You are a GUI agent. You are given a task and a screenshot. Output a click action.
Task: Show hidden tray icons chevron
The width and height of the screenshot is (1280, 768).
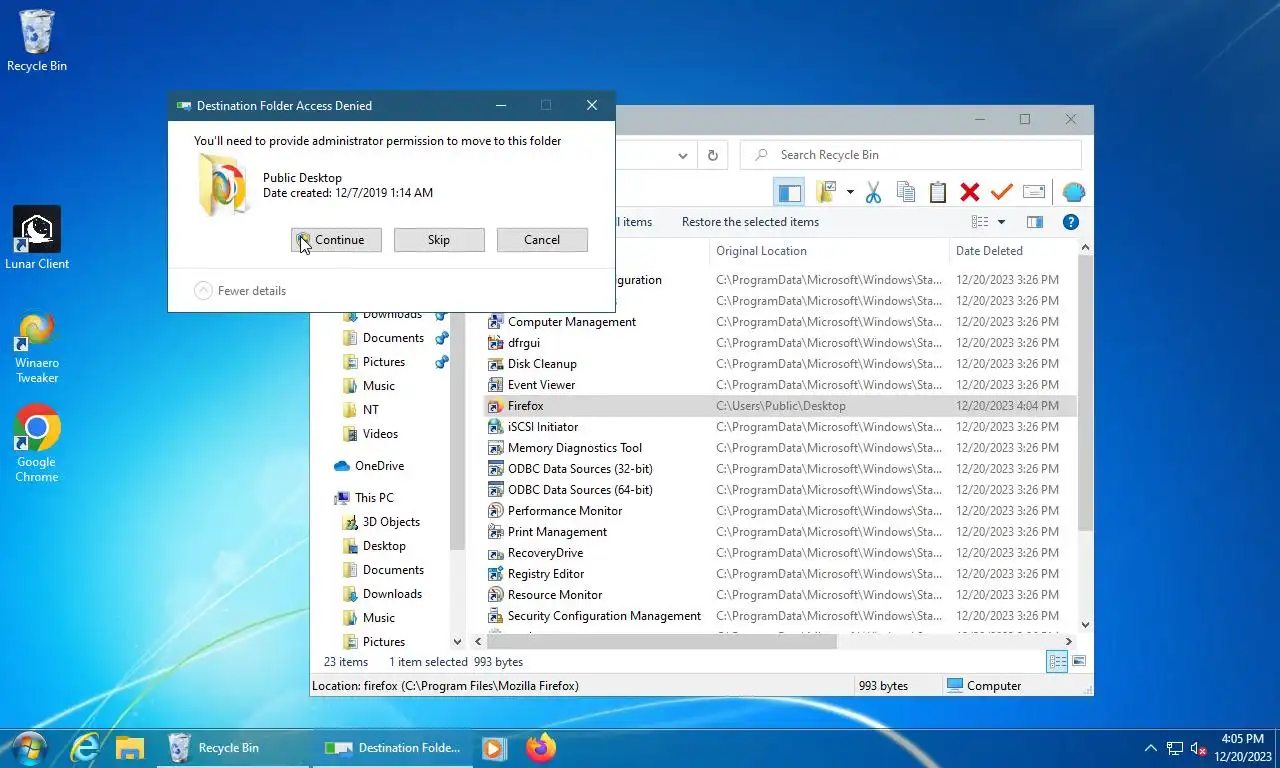(1150, 748)
